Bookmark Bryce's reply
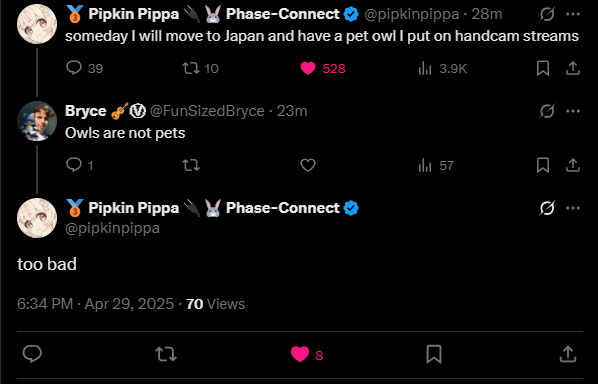 click(x=543, y=165)
